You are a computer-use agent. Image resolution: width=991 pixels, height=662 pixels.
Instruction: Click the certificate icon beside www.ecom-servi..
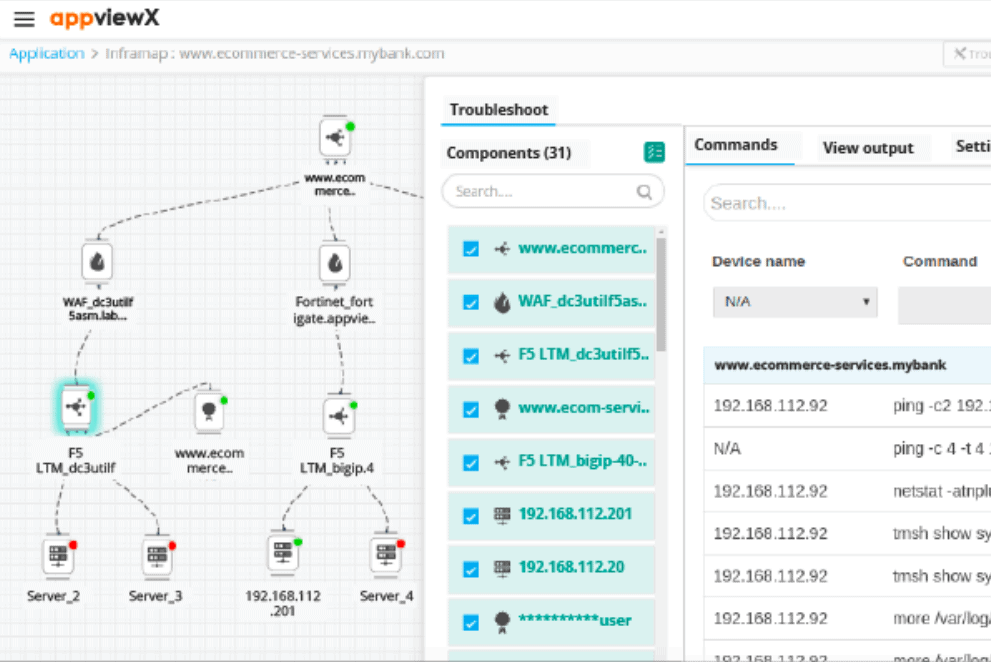click(x=502, y=409)
